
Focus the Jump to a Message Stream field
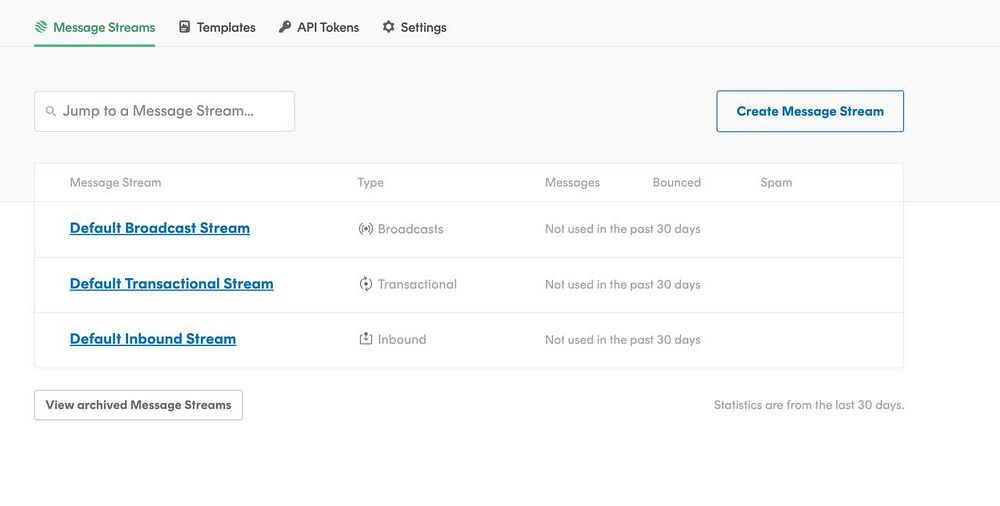point(172,111)
